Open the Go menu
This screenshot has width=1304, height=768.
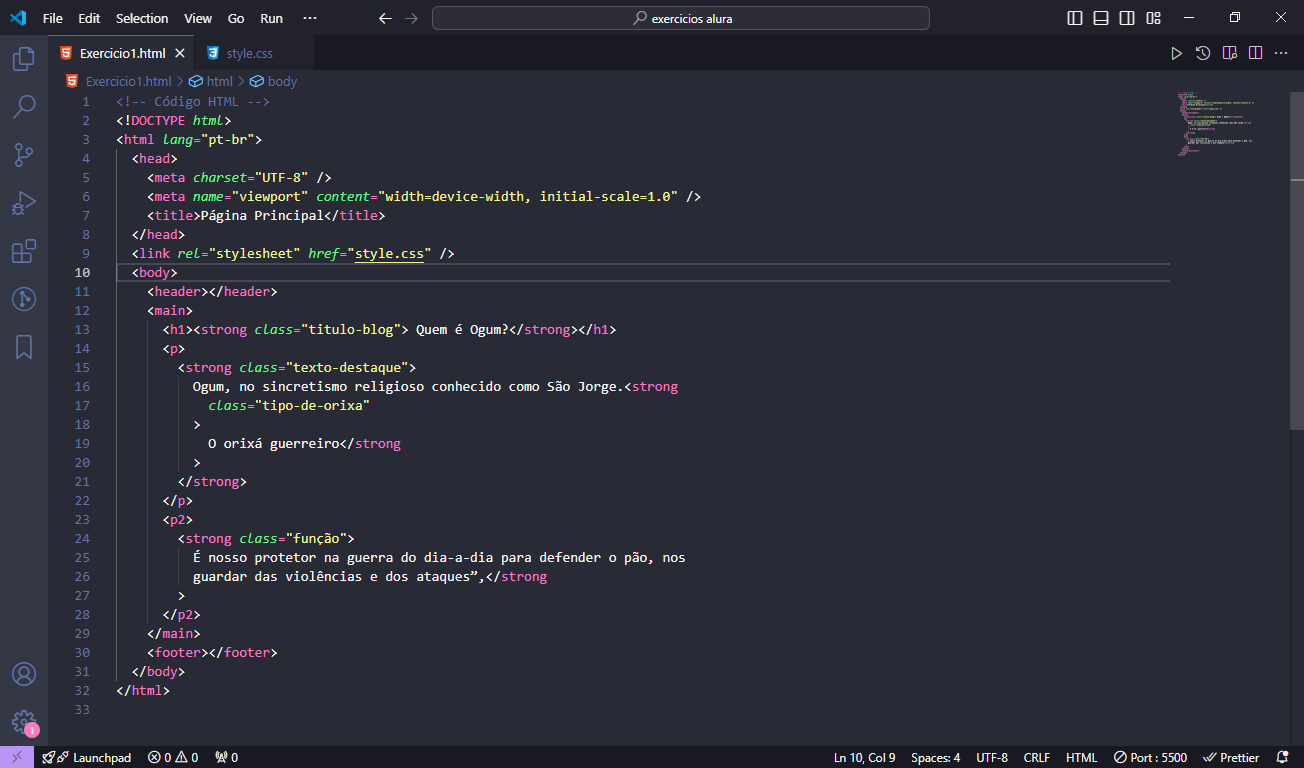[x=236, y=18]
